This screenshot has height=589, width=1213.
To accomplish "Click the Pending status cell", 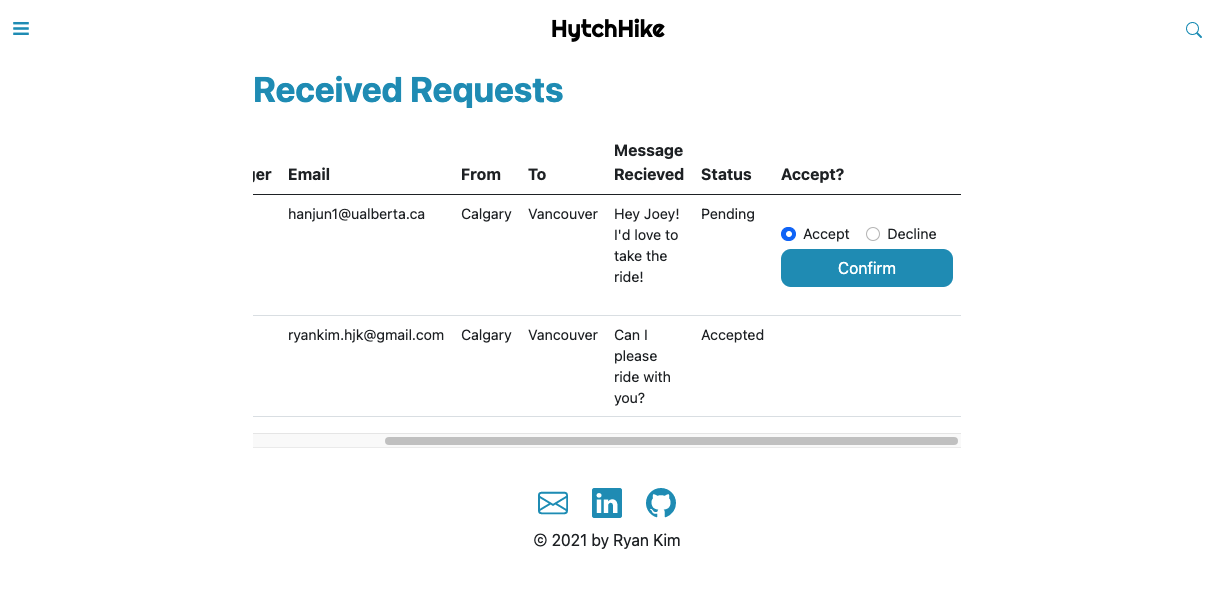I will [x=728, y=214].
